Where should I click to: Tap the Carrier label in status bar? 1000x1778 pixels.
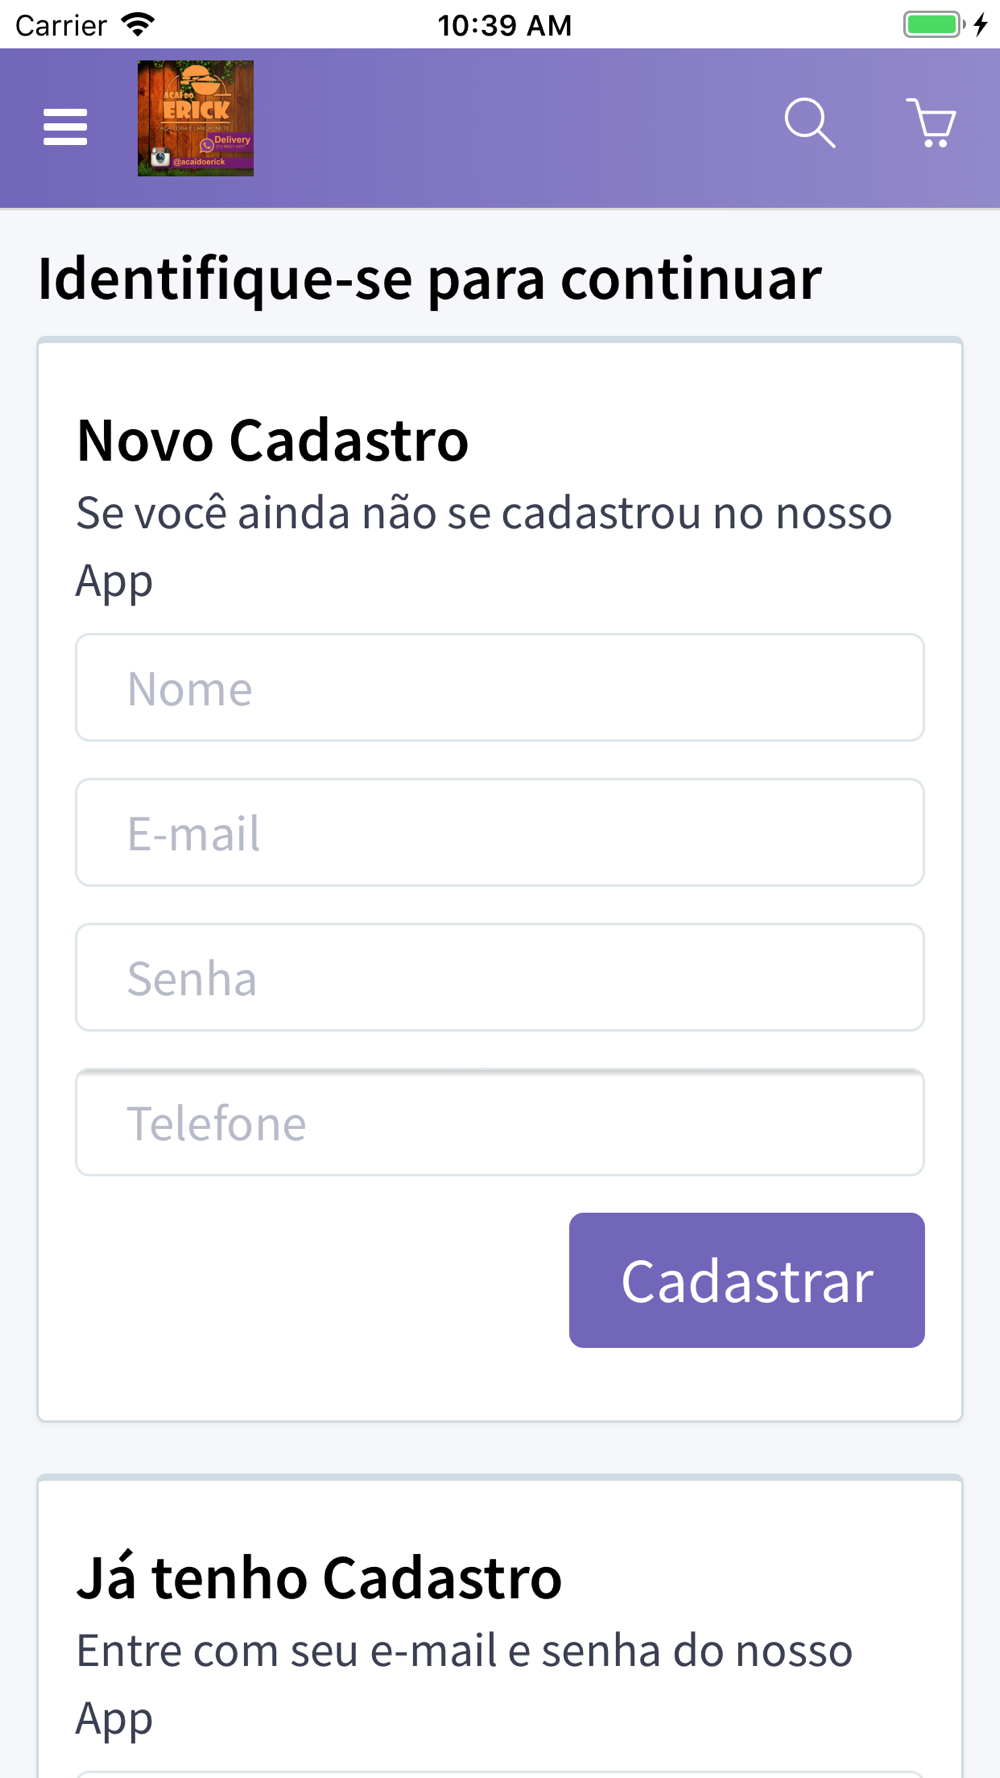61,25
